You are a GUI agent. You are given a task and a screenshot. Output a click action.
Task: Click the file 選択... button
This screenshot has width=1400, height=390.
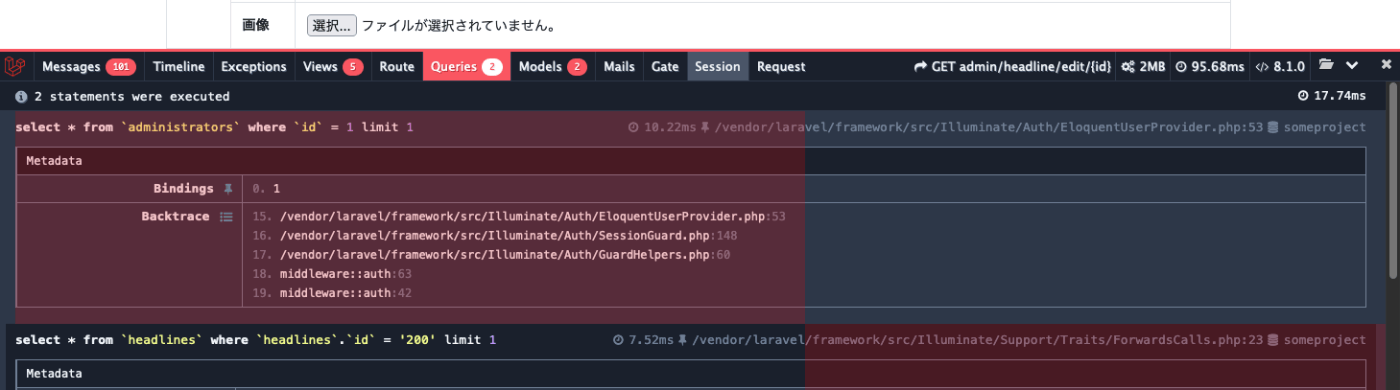pyautogui.click(x=332, y=25)
